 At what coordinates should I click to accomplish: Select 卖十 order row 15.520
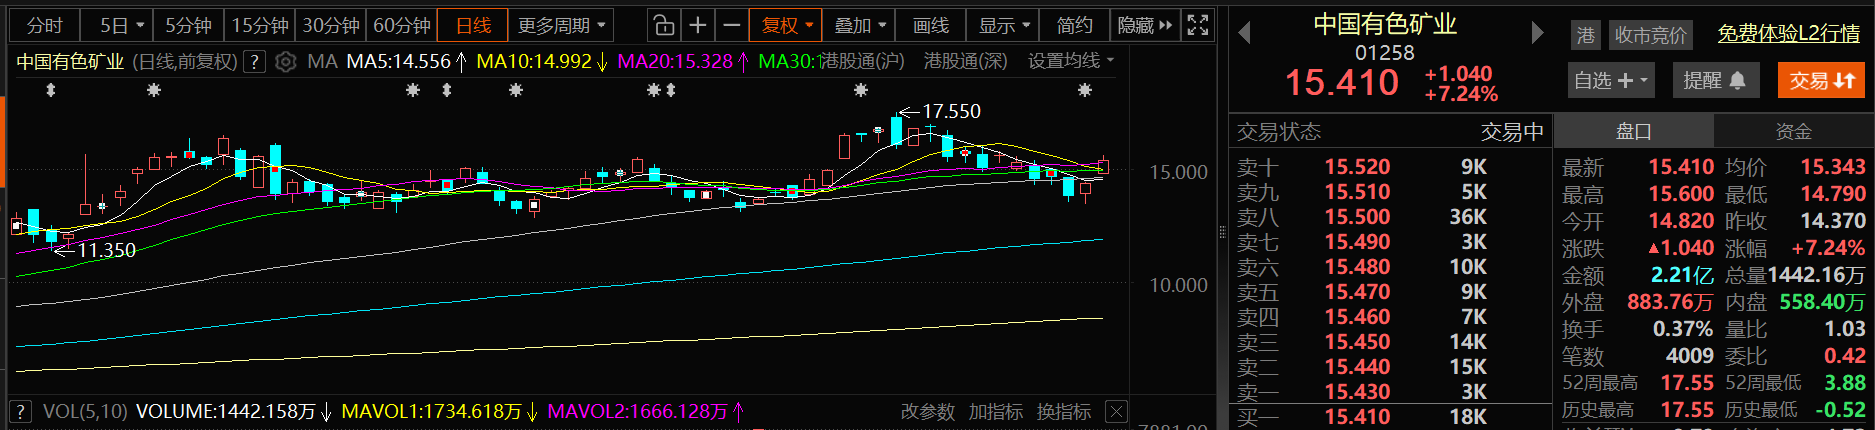[1389, 167]
